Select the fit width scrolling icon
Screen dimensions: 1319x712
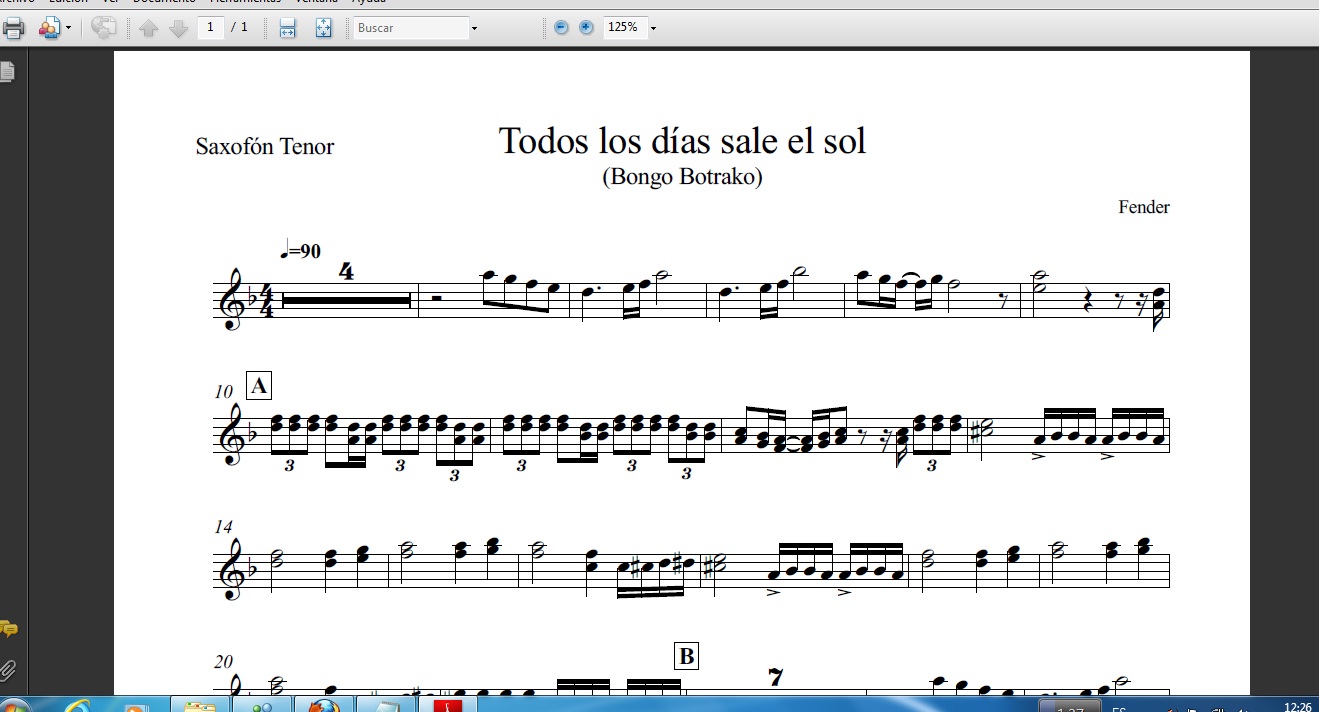pyautogui.click(x=287, y=28)
